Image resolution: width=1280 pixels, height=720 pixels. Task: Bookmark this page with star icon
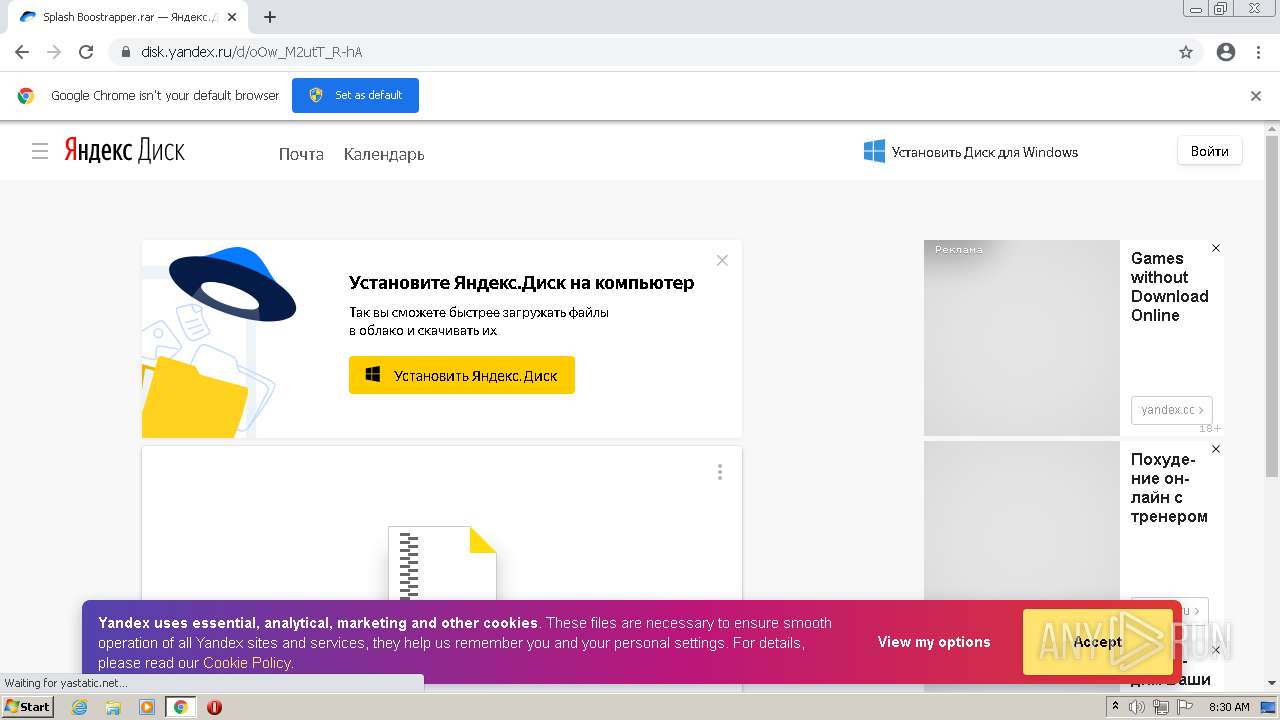tap(1186, 52)
